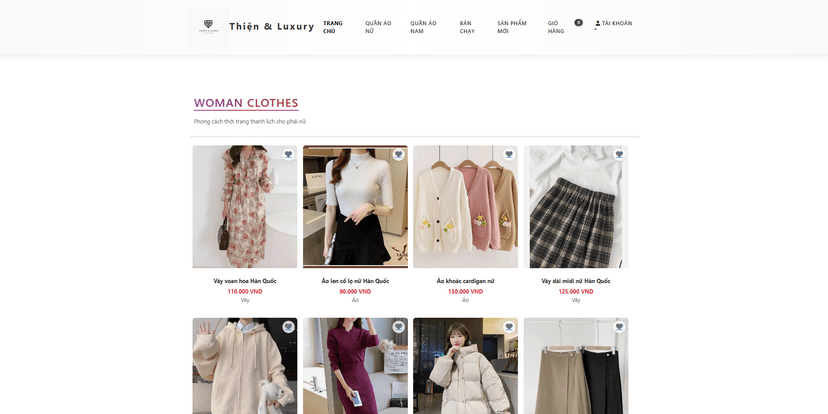This screenshot has height=414, width=828.
Task: Click three cardigans product image
Action: [465, 207]
